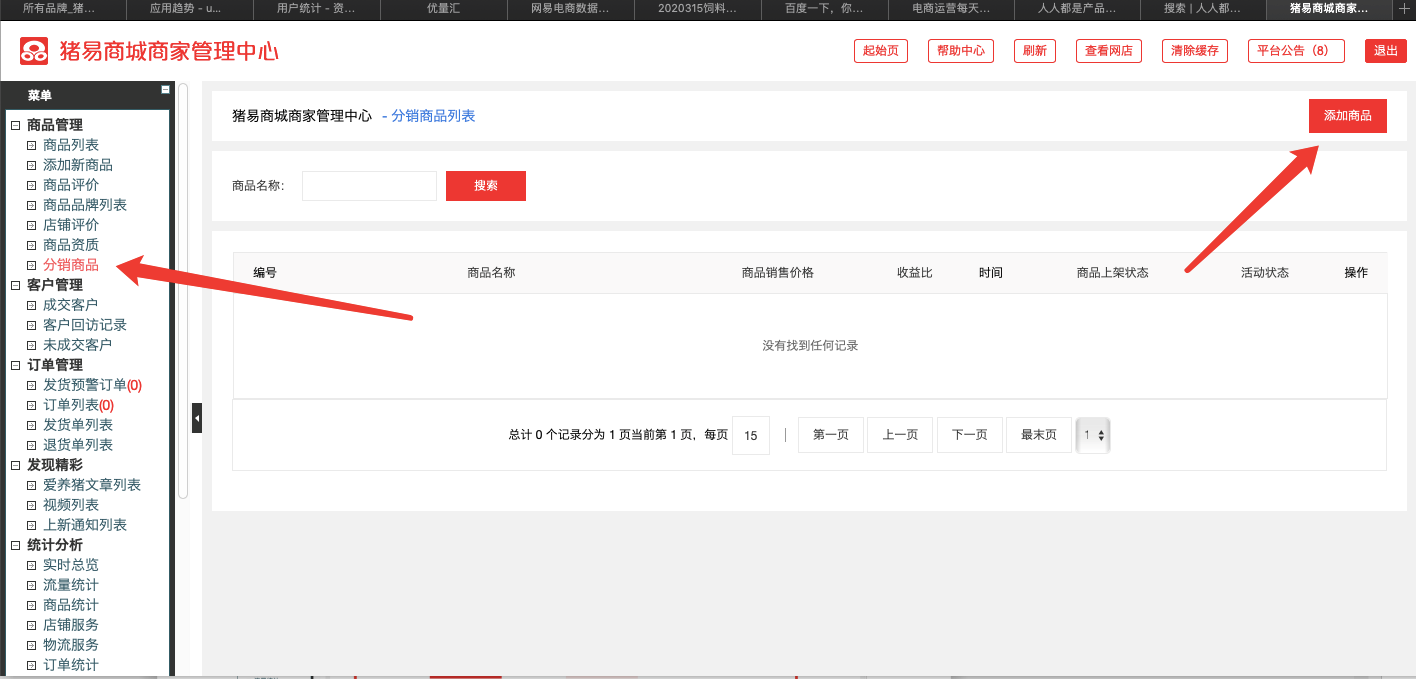
Task: Open the page number dropdown selector
Action: tap(1093, 435)
